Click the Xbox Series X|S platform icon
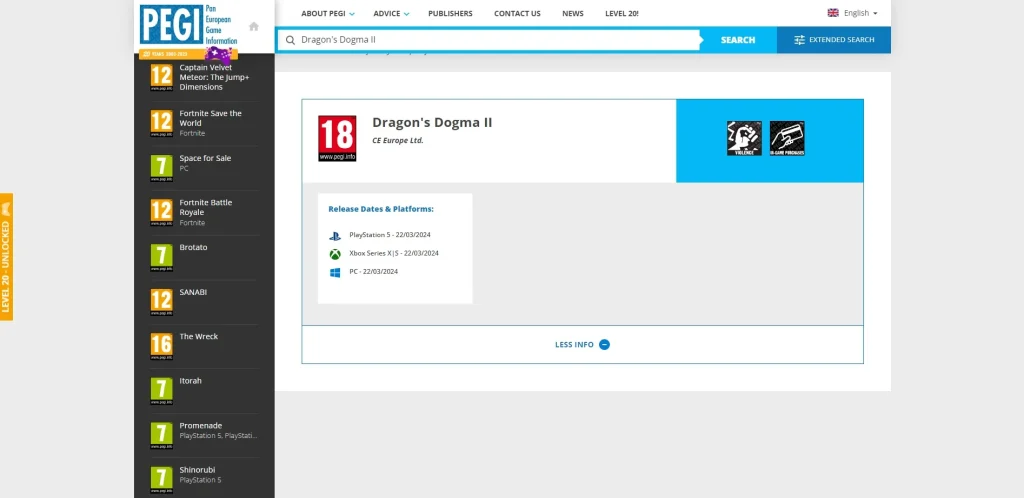This screenshot has width=1024, height=498. click(x=335, y=253)
